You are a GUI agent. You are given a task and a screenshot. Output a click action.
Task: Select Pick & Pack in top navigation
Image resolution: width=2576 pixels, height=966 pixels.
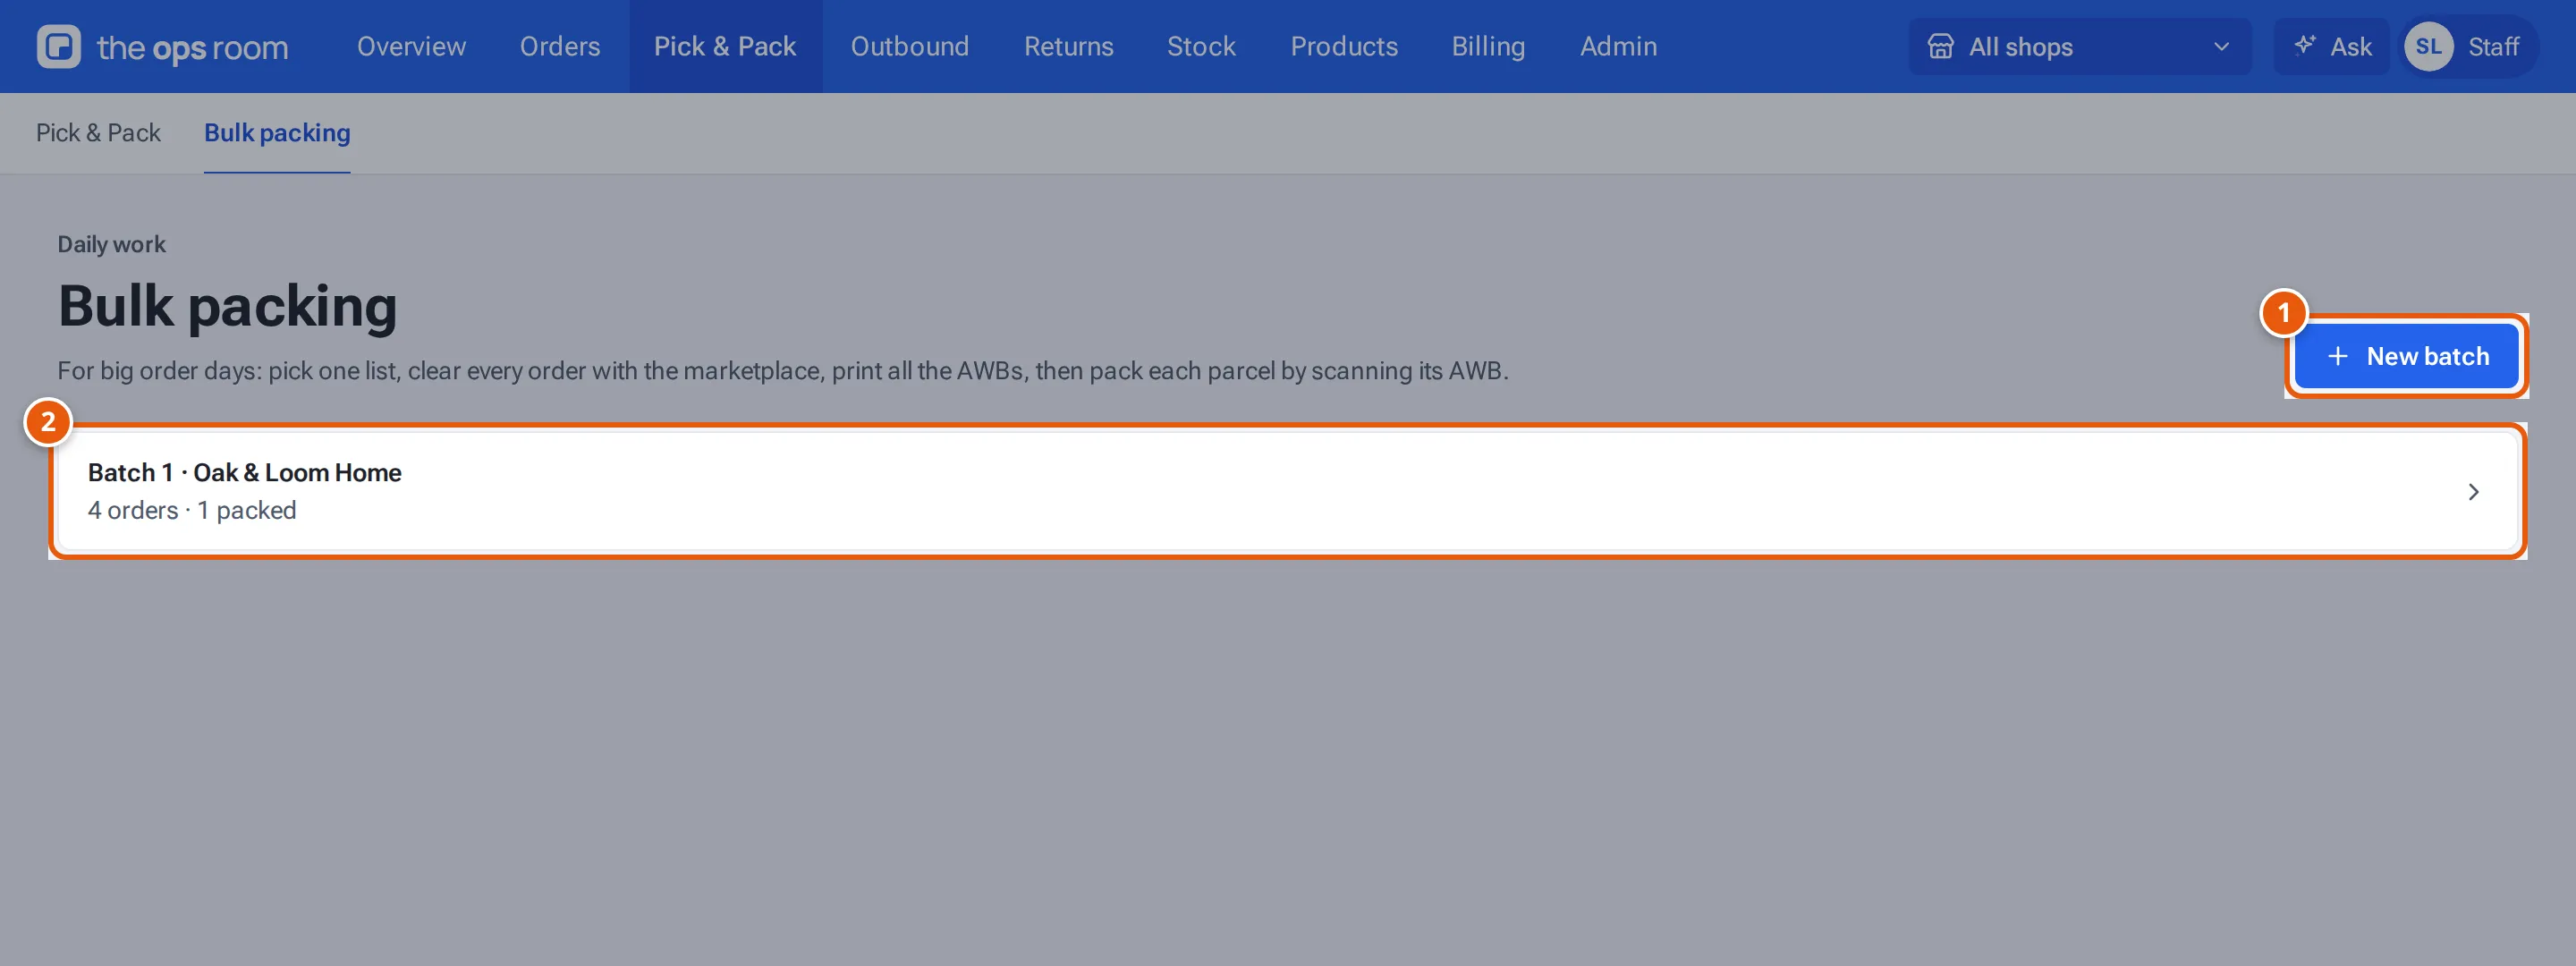tap(725, 46)
